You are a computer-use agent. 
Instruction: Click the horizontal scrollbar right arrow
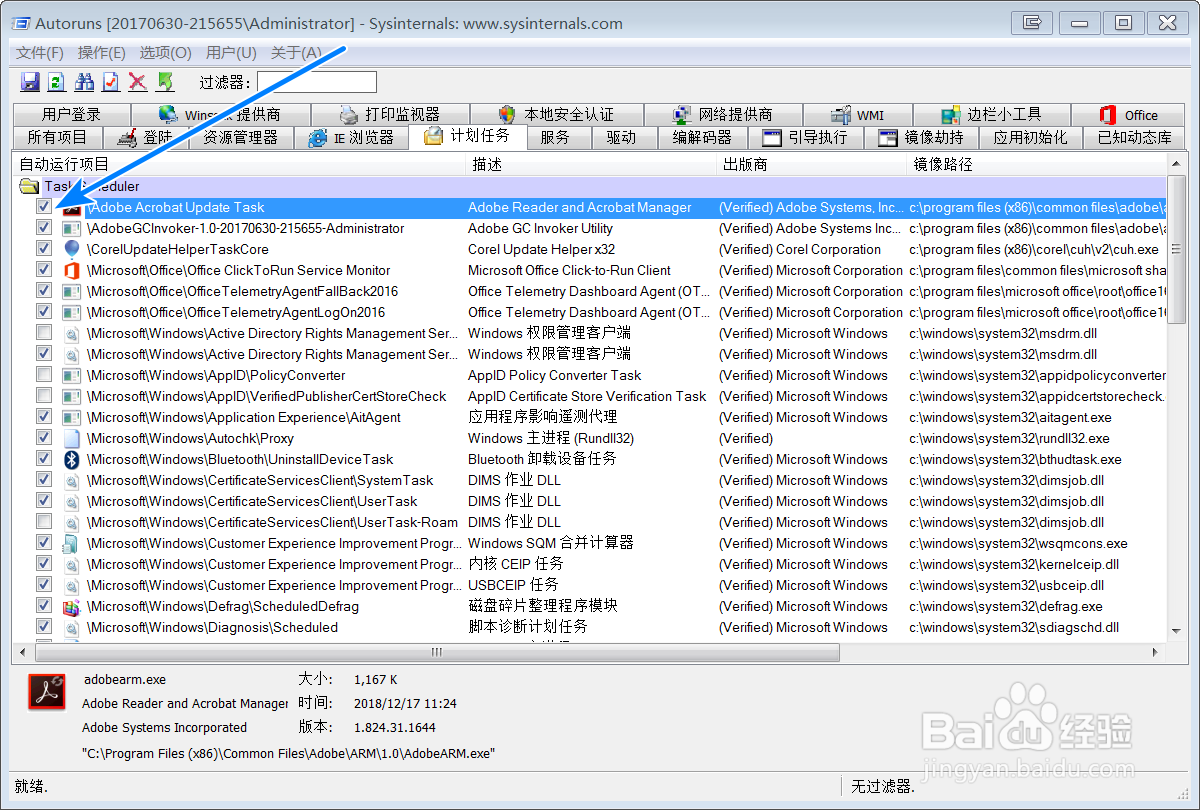click(x=1156, y=652)
